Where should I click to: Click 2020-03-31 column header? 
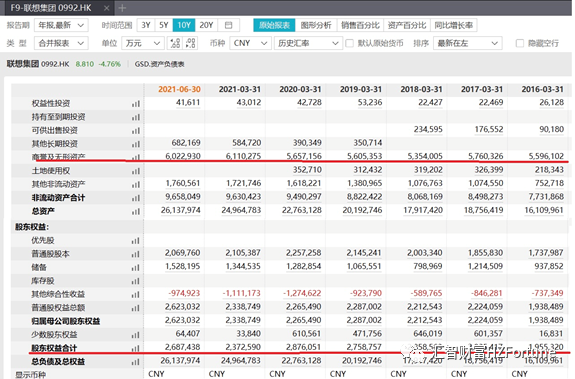pyautogui.click(x=300, y=89)
